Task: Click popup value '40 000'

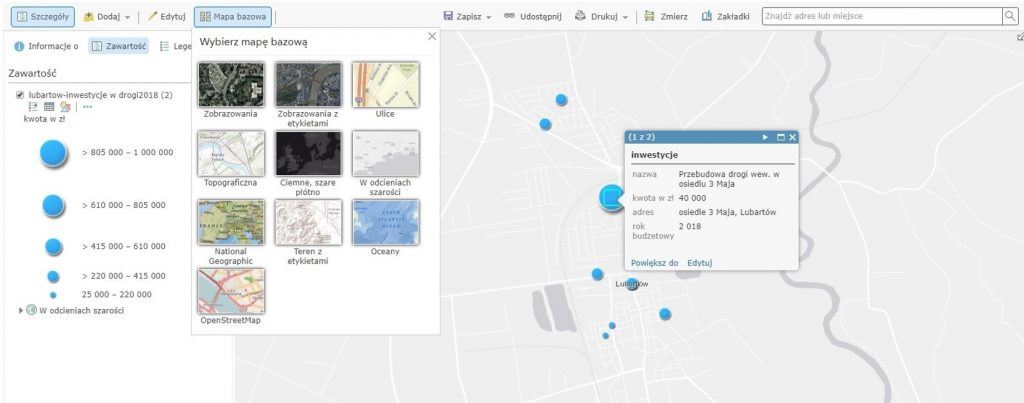Action: pyautogui.click(x=692, y=198)
